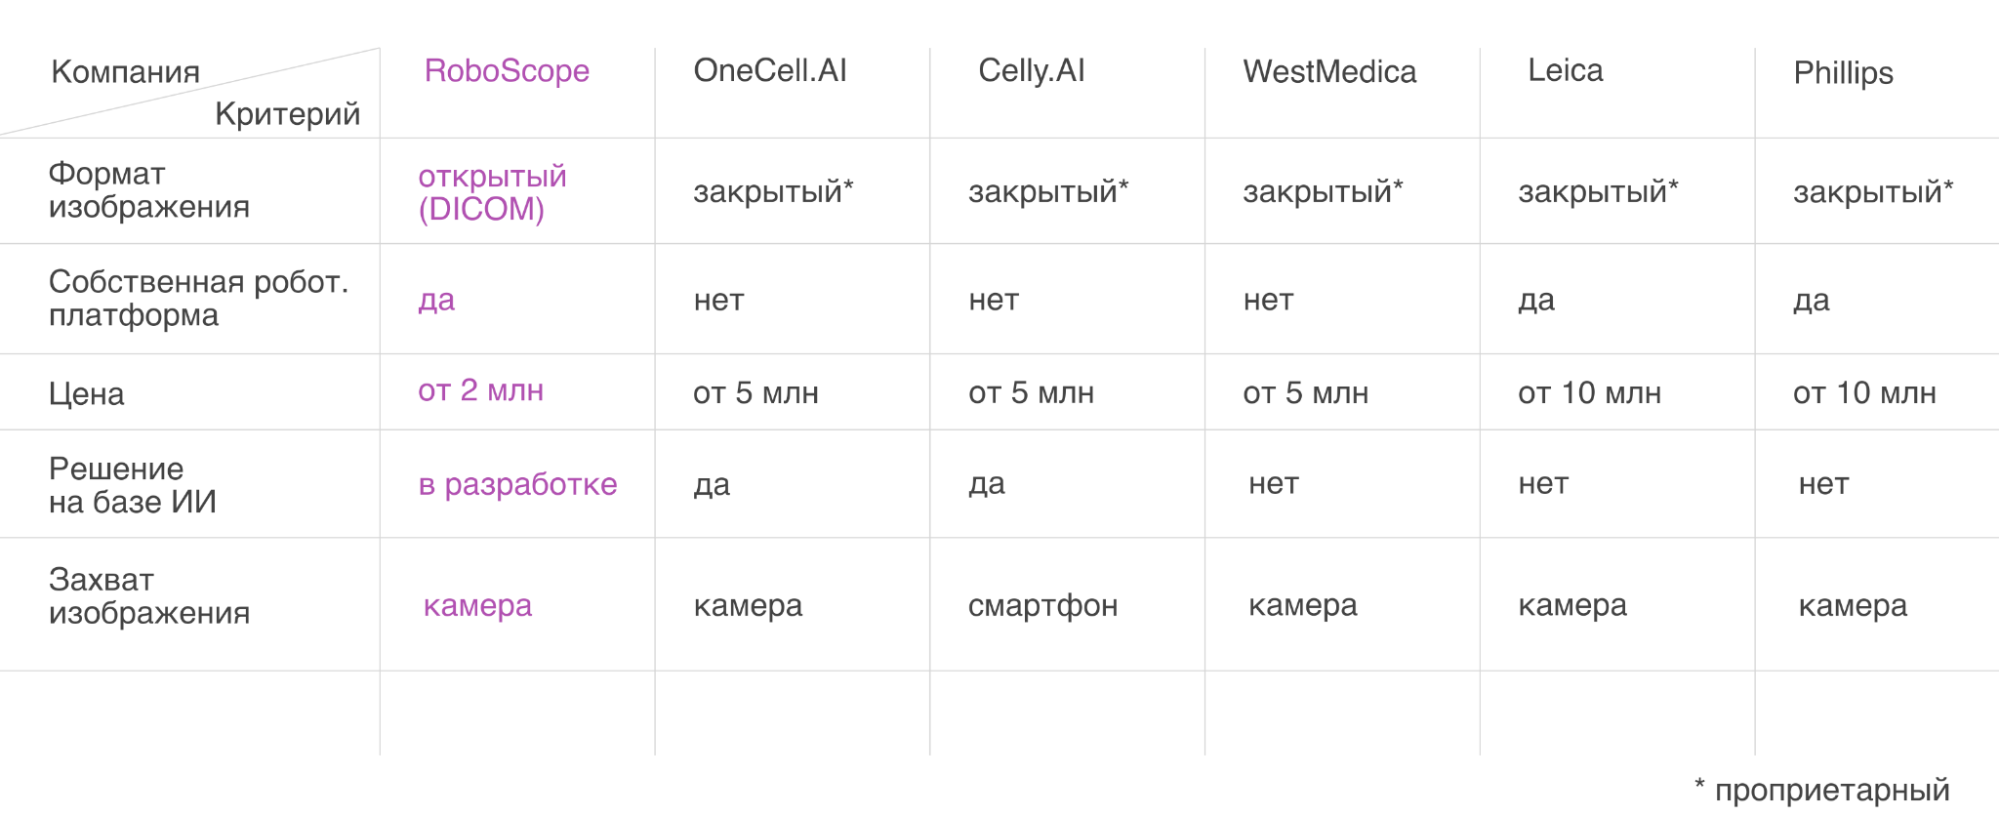
Task: Select the Leica column header
Action: pos(1564,71)
